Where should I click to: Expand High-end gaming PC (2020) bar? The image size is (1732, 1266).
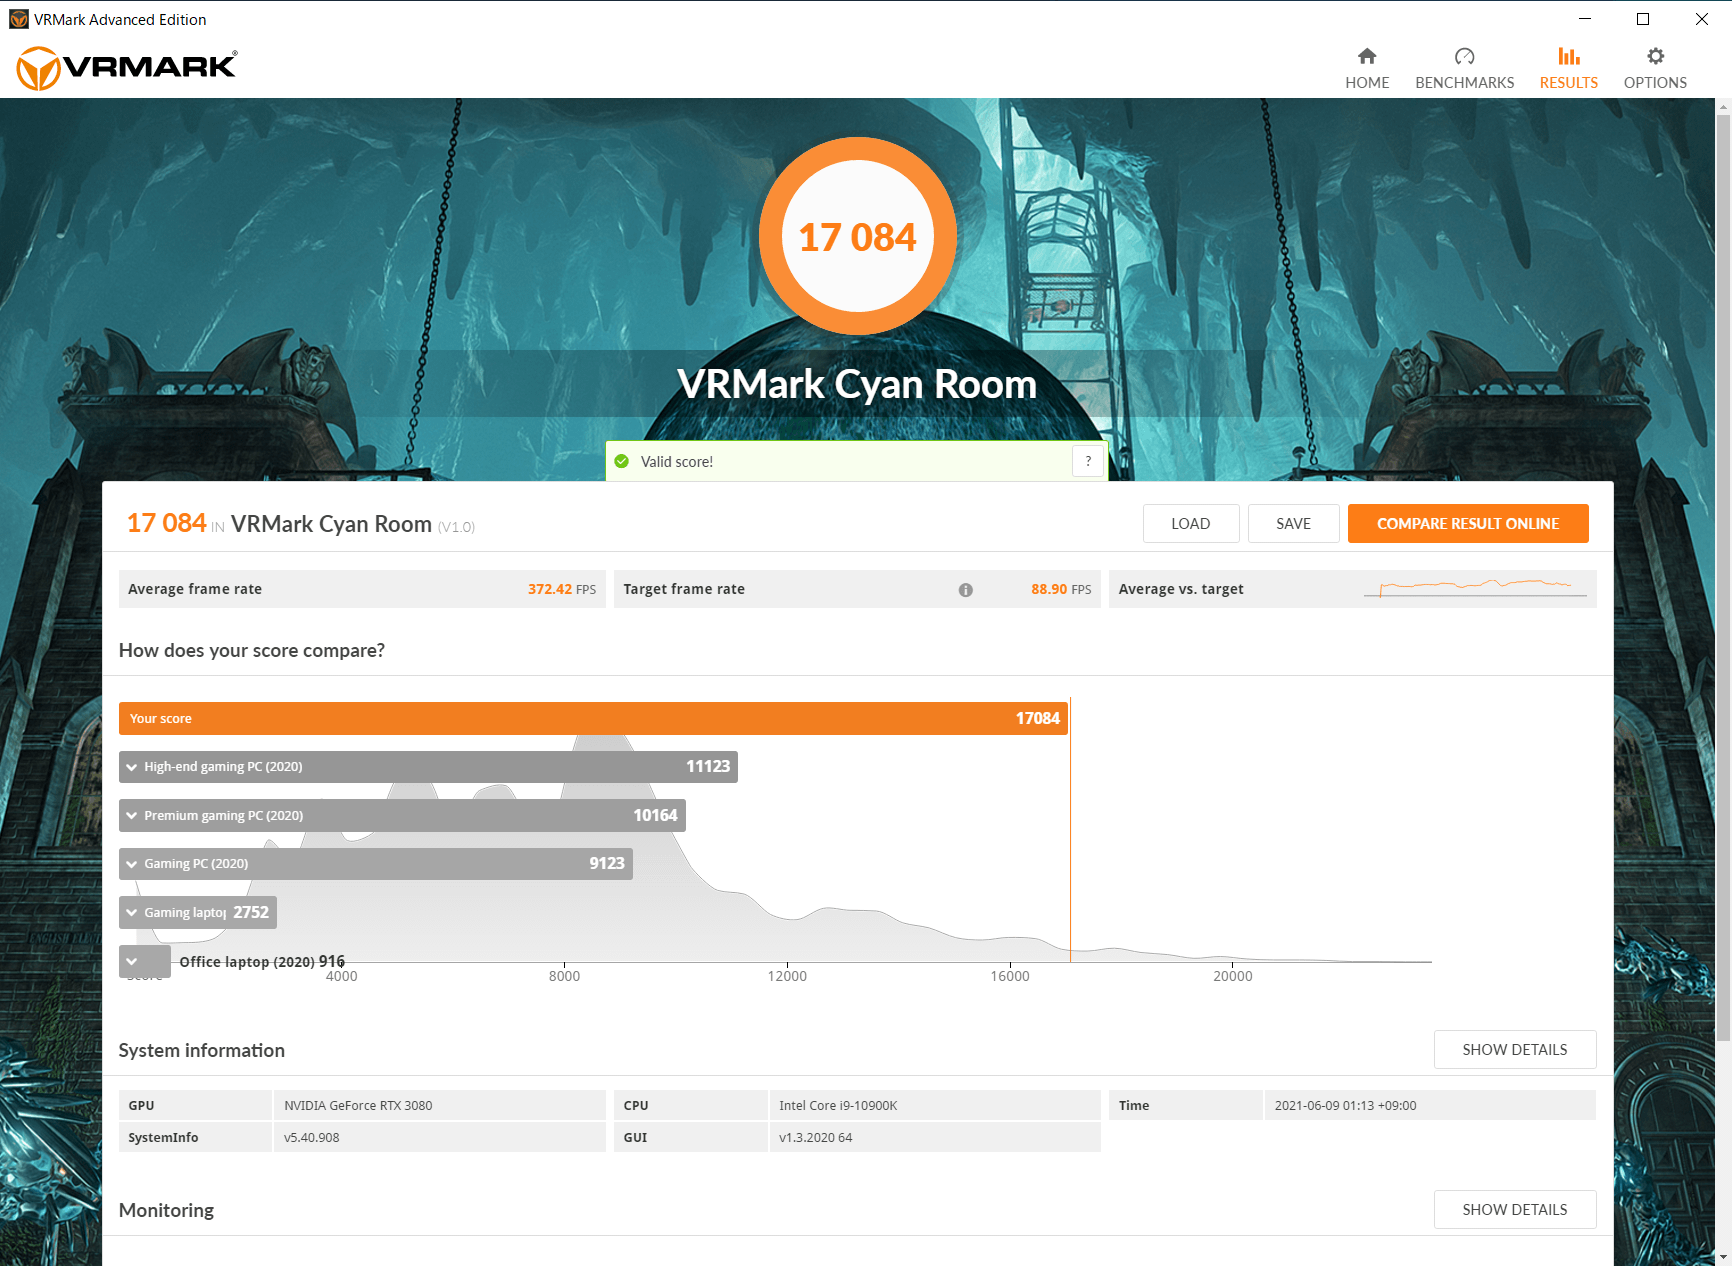428,767
